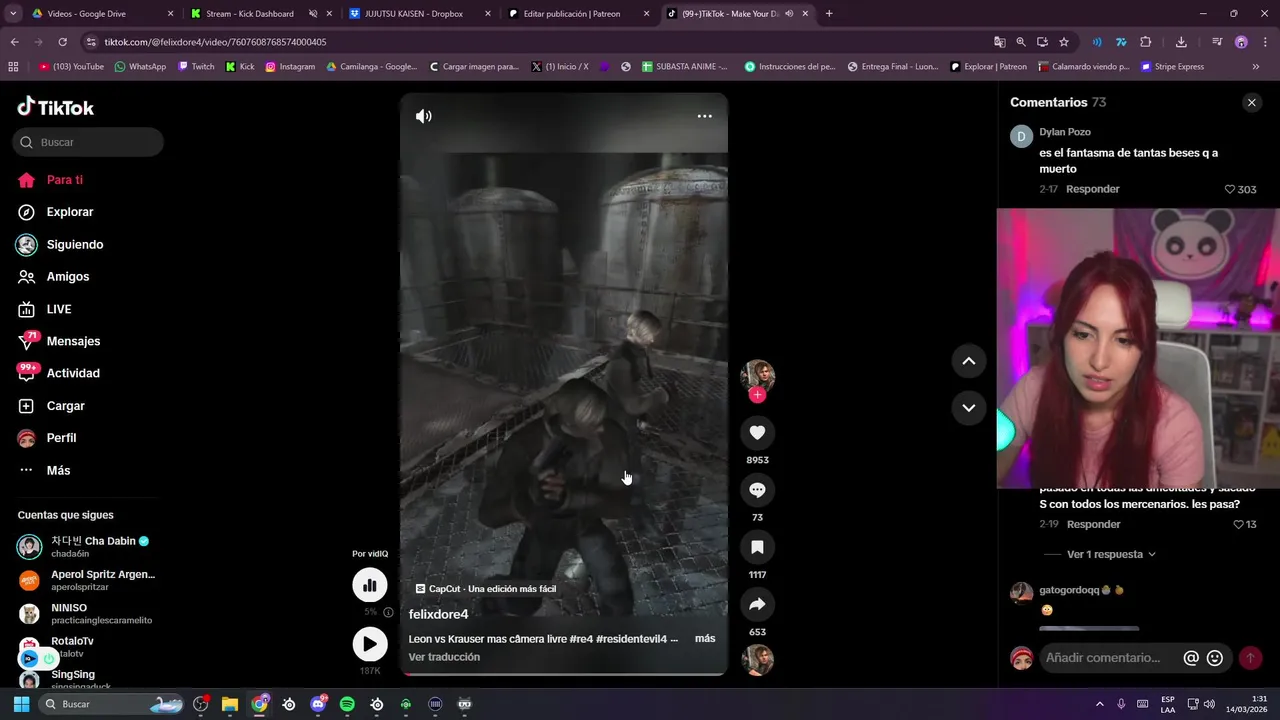Image resolution: width=1280 pixels, height=720 pixels.
Task: Open the video three-dot options menu
Action: click(704, 116)
